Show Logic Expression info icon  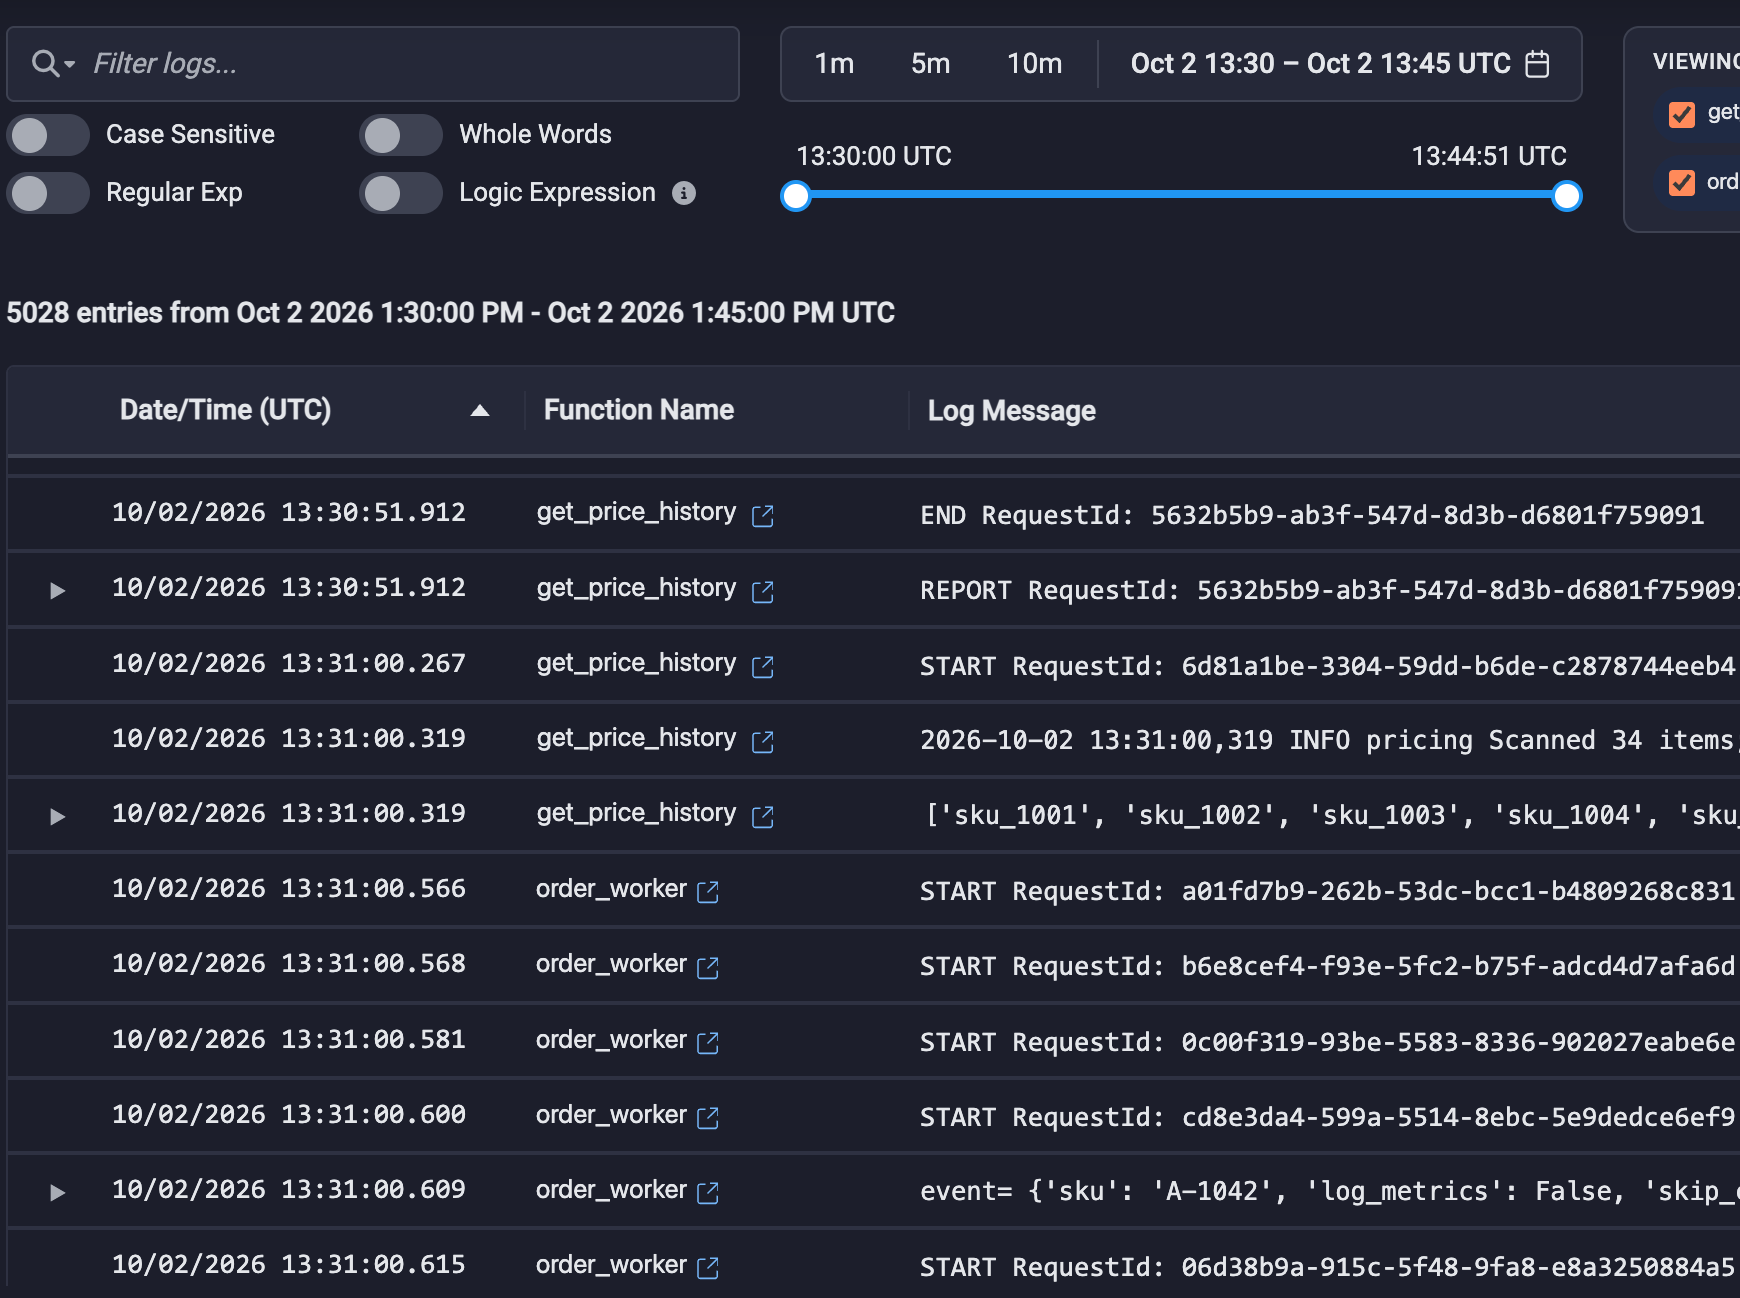pos(684,193)
